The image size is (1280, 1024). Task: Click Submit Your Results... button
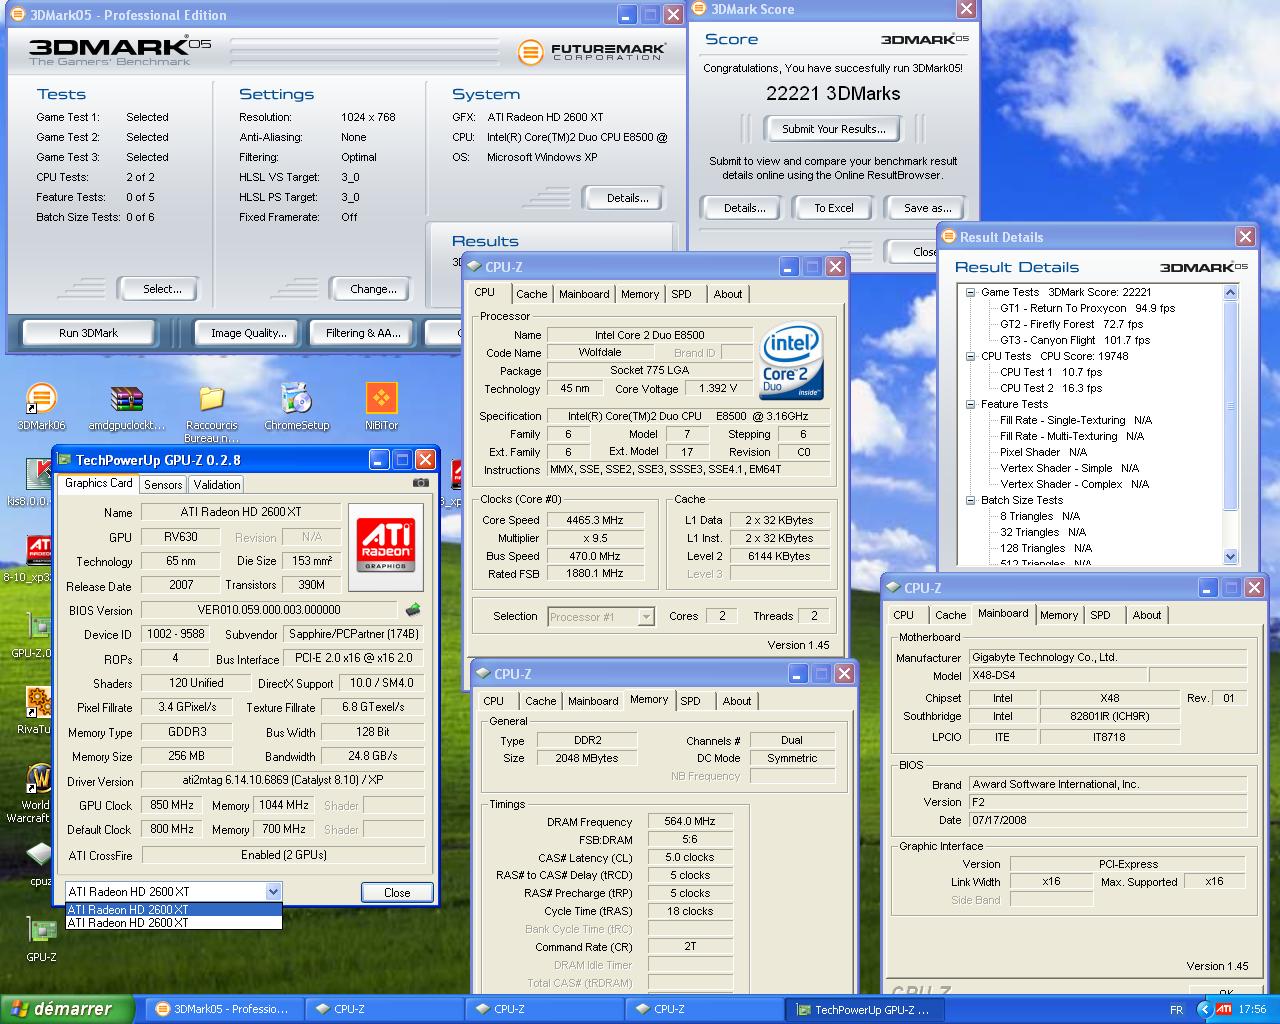click(x=833, y=129)
